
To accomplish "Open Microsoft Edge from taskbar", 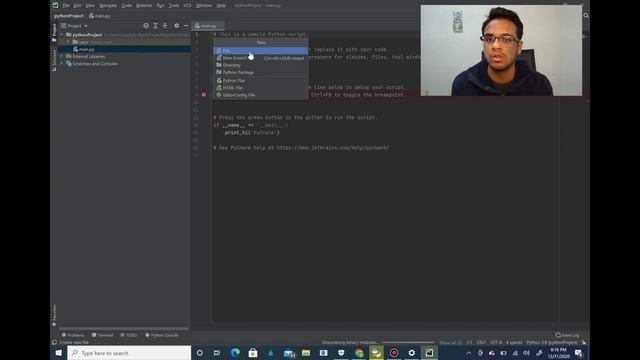I will (x=236, y=353).
